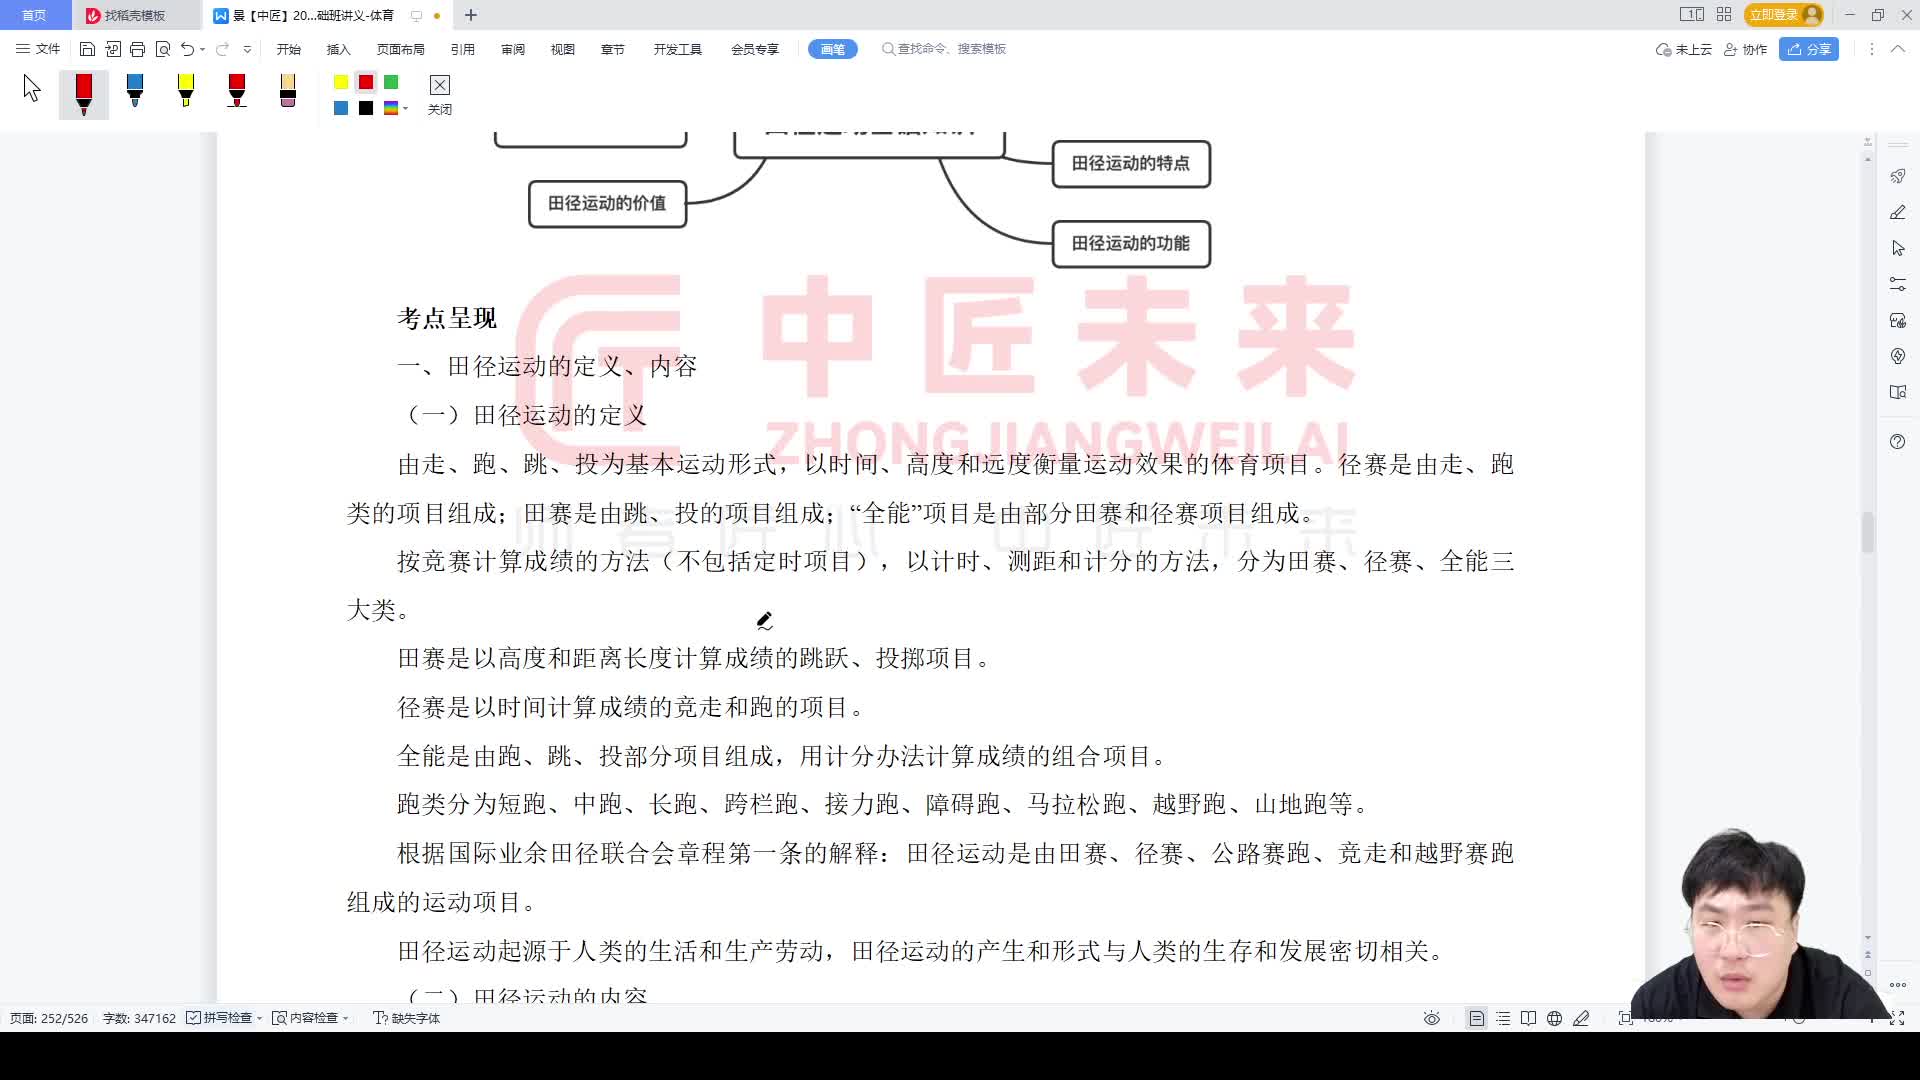Select the blue pen annotation tool
Screen dimensions: 1920x1080
coord(134,93)
